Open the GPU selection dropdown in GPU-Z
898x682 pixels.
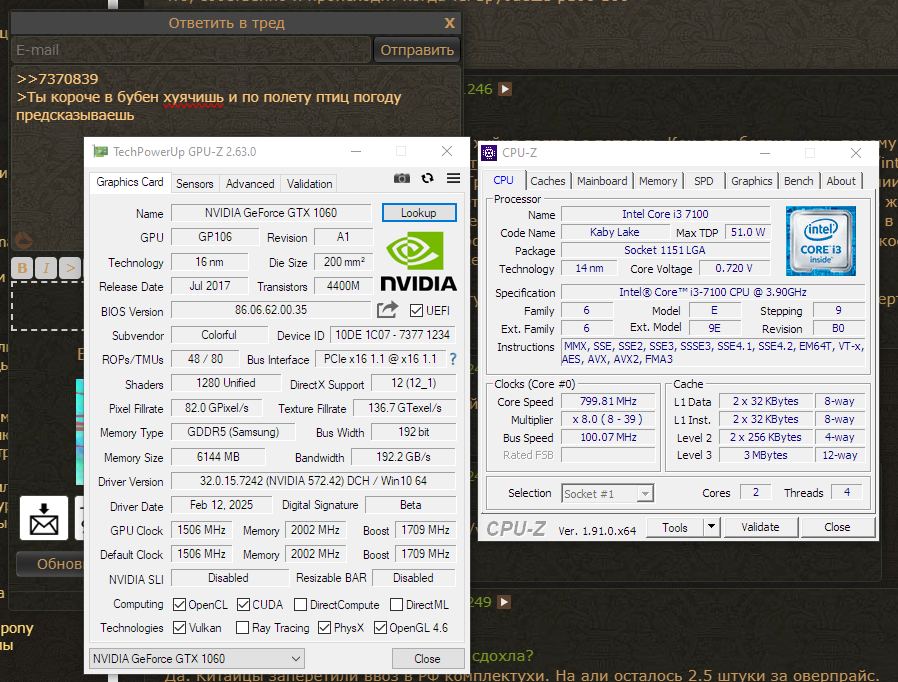coord(196,659)
